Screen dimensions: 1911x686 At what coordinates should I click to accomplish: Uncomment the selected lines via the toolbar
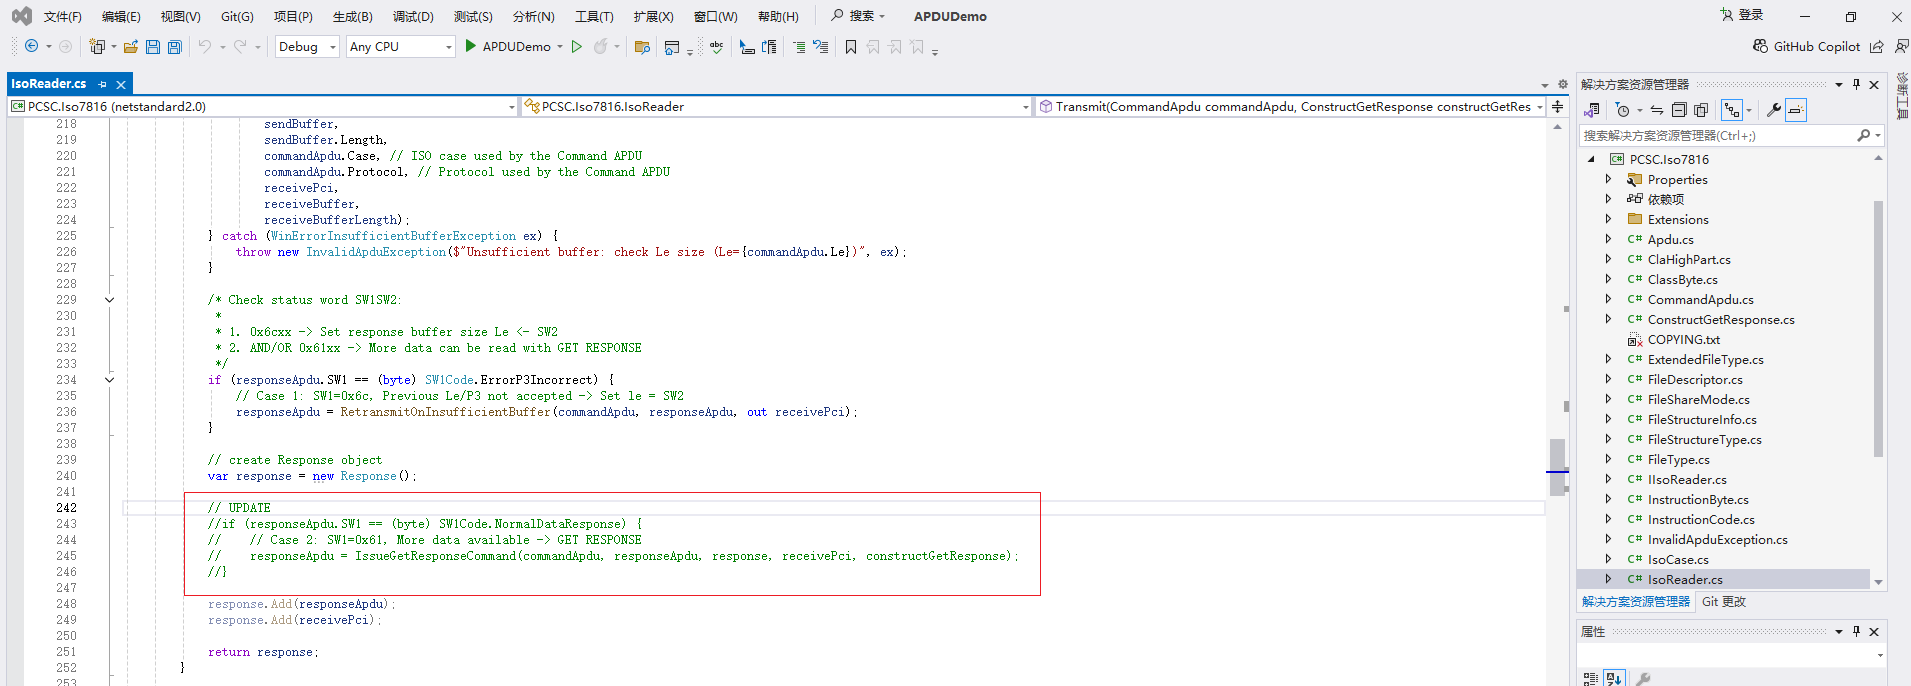click(x=820, y=47)
